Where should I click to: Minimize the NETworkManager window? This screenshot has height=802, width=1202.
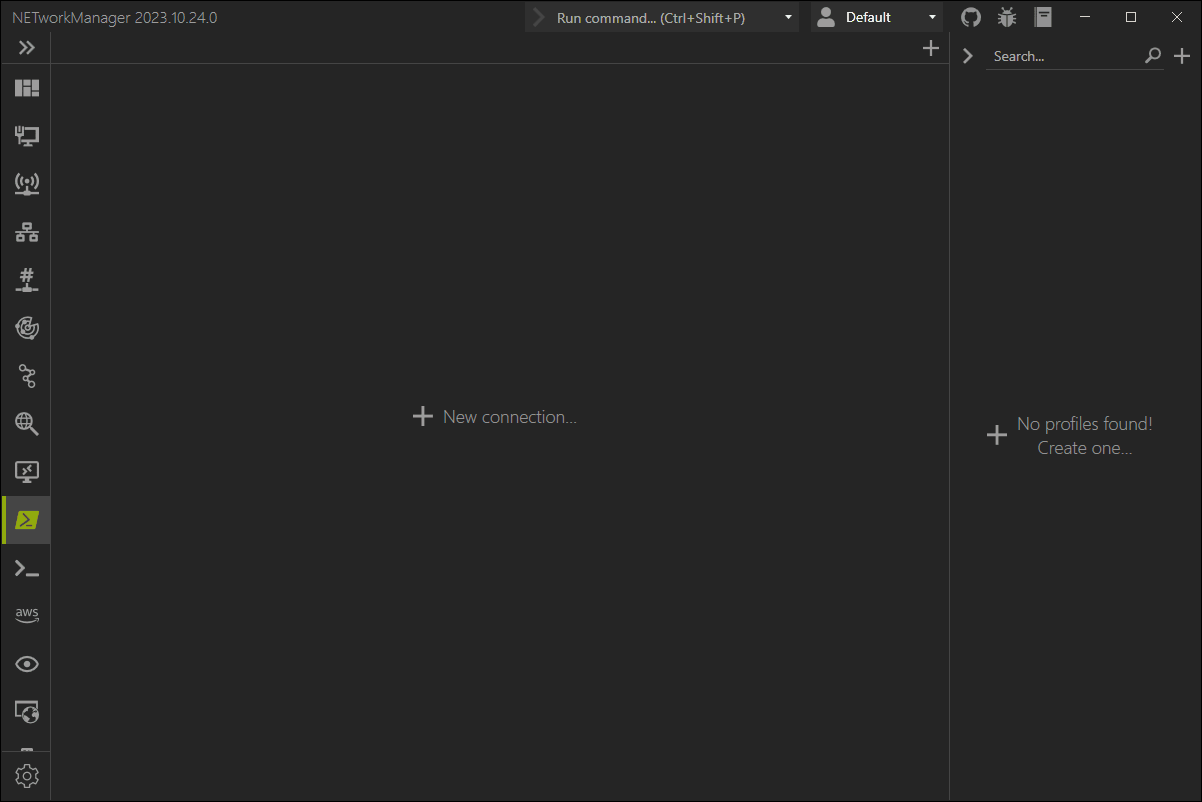(1085, 17)
